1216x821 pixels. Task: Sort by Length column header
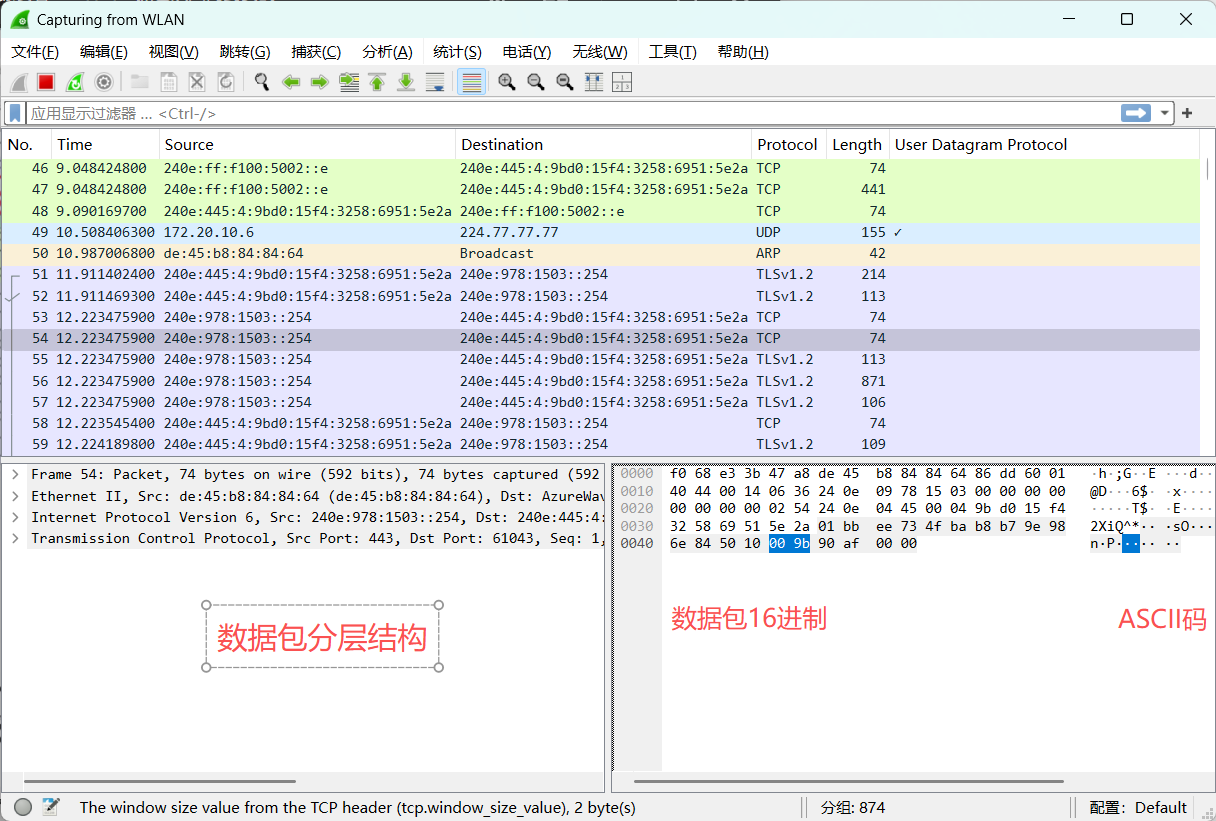[x=857, y=144]
